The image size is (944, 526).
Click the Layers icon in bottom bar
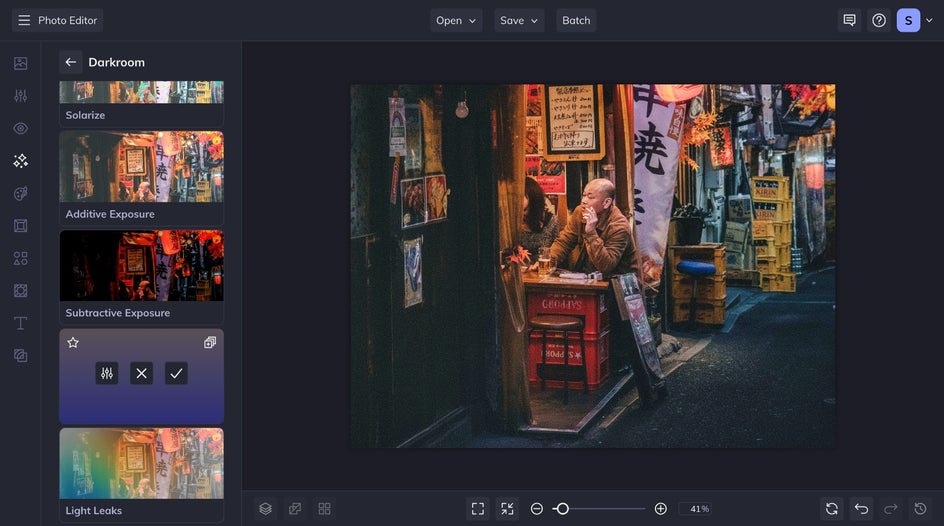click(265, 509)
